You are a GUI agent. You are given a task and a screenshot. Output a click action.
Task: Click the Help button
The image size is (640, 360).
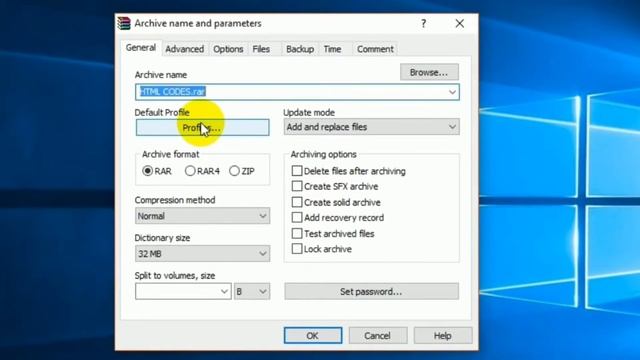pos(442,336)
